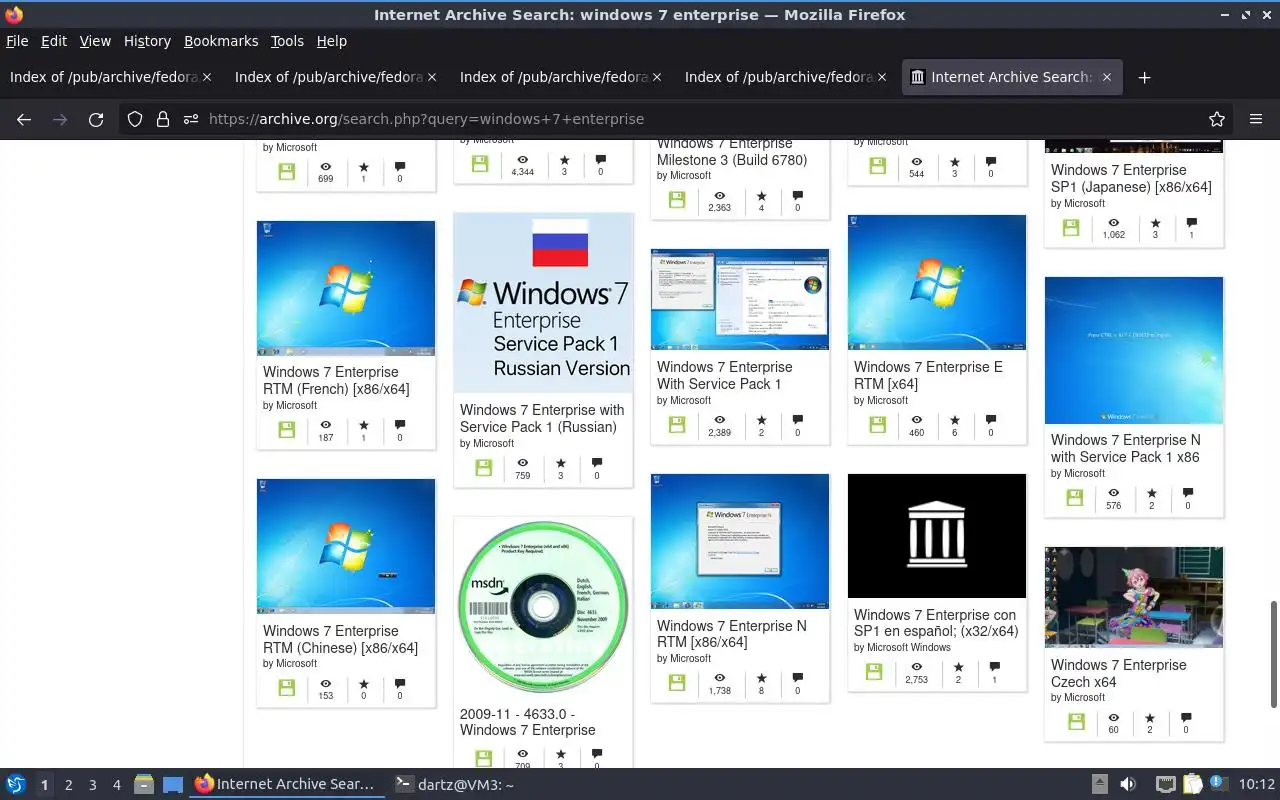The image size is (1280, 800).
Task: Open Windows 7 Enterprise with Service Pack 1 (Russian) link
Action: coord(542,419)
